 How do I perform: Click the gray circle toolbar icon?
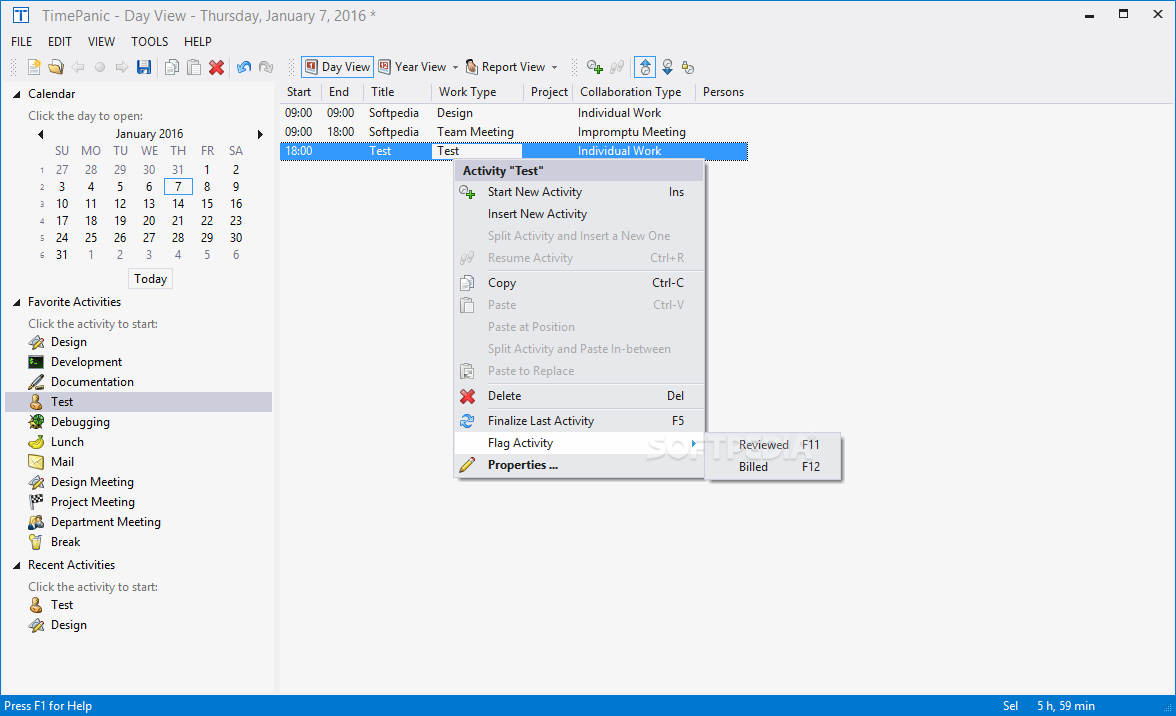click(x=100, y=67)
